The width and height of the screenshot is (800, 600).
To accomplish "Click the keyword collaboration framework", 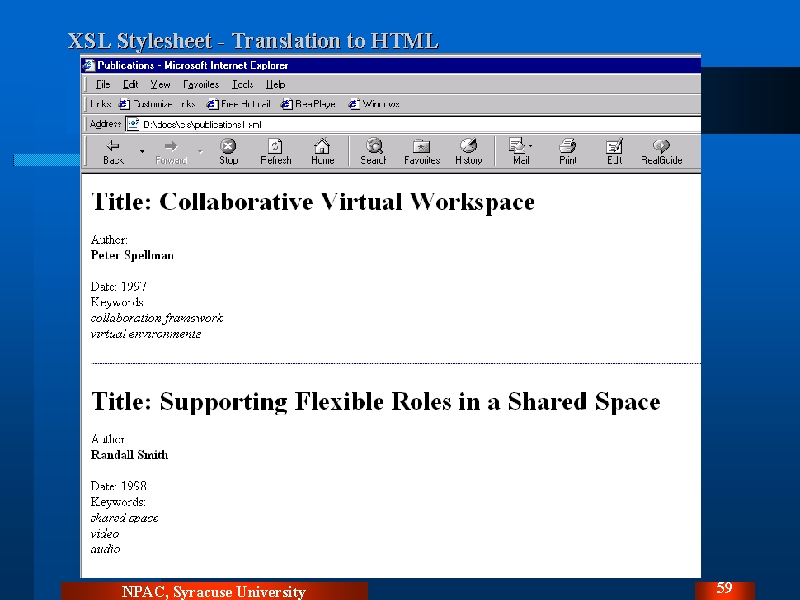I will [157, 318].
